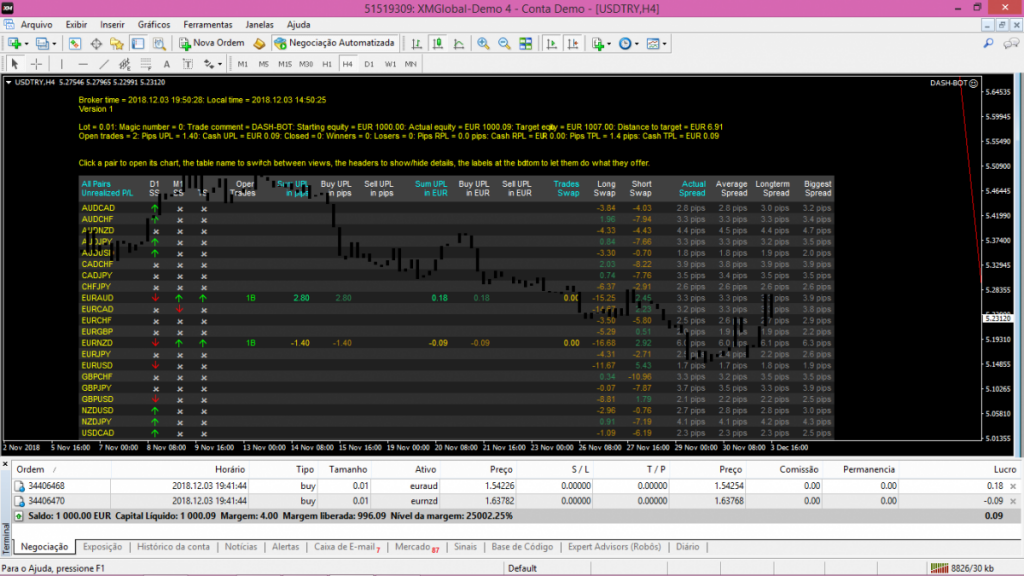1024x576 pixels.
Task: Select order 34406470 eurnzd row
Action: tap(516, 501)
